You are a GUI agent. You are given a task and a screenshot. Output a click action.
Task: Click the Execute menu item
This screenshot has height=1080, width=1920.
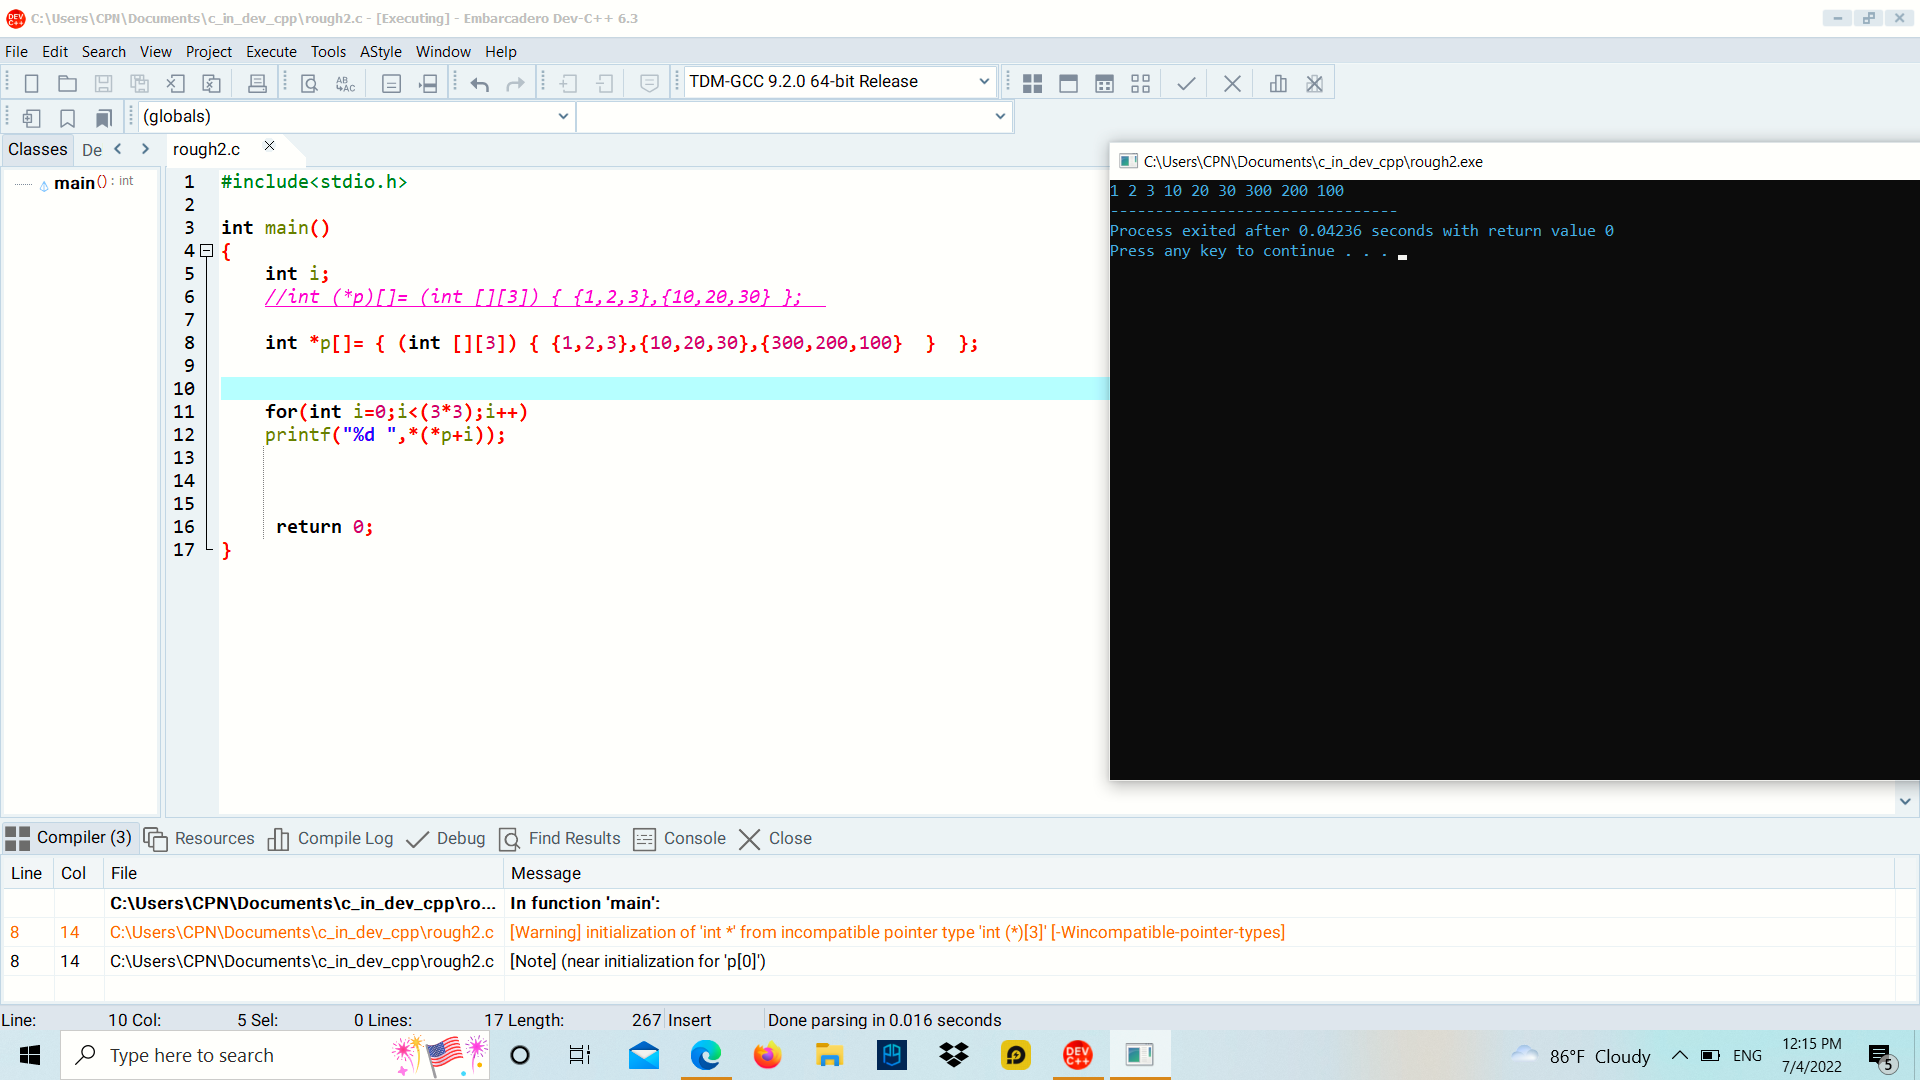pyautogui.click(x=269, y=51)
